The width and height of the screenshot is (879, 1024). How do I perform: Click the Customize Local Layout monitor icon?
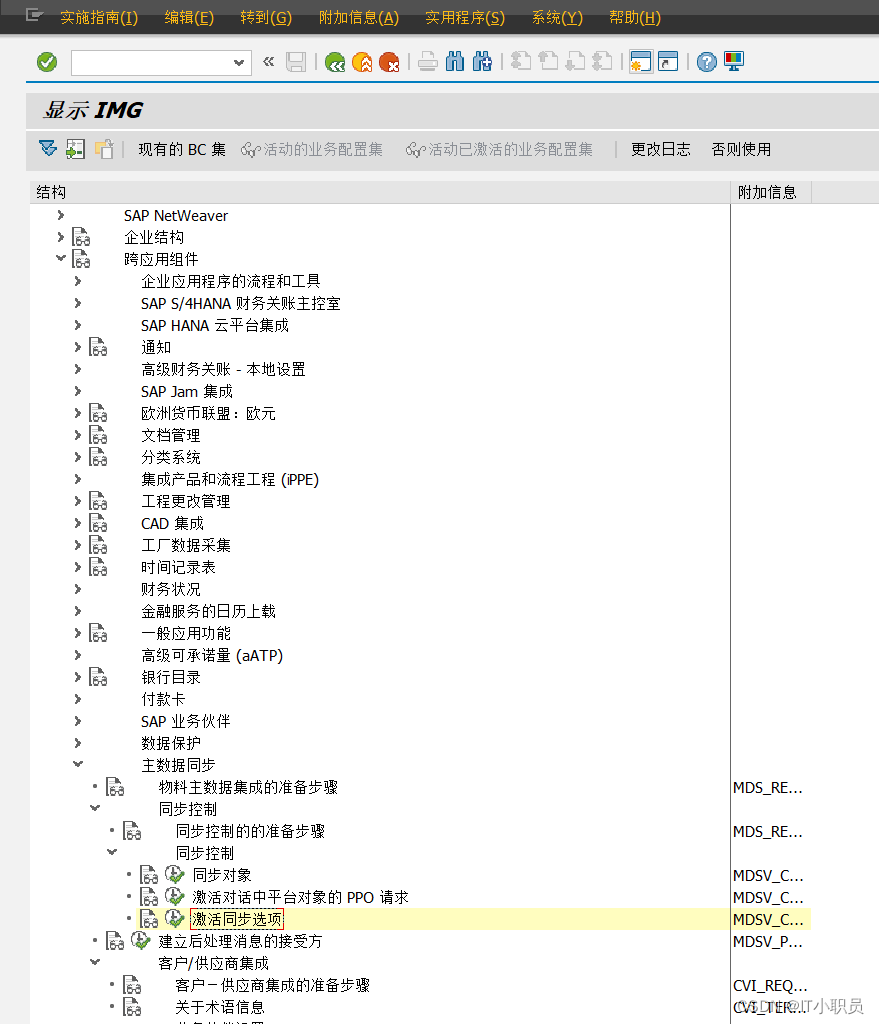point(733,62)
